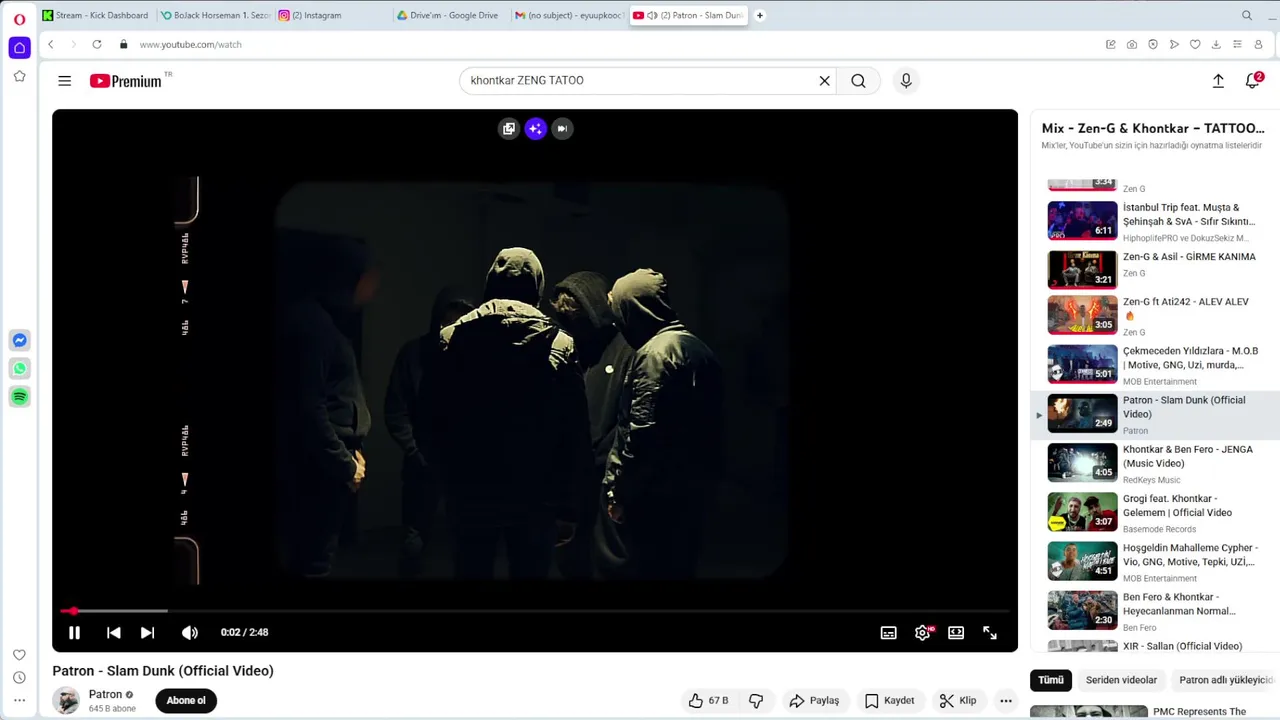Go back to previous page
The width and height of the screenshot is (1280, 720).
[51, 44]
